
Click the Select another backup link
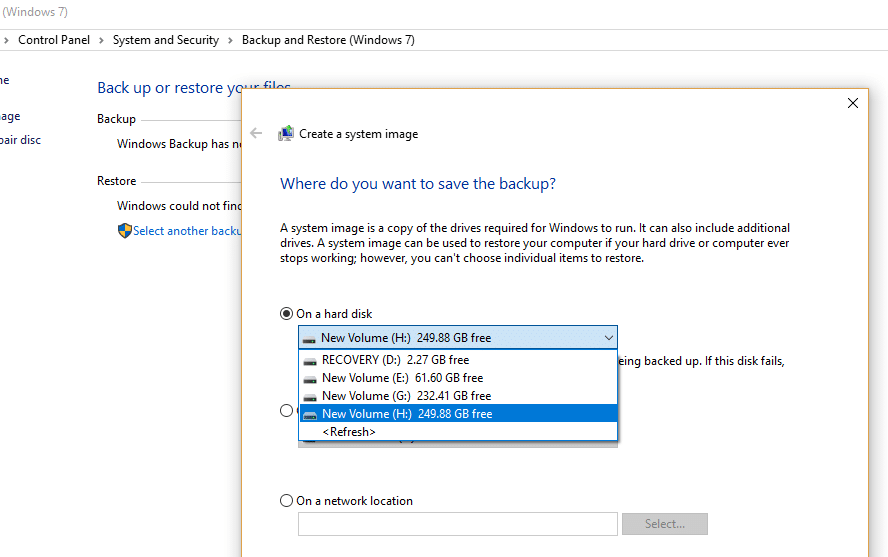(x=187, y=231)
